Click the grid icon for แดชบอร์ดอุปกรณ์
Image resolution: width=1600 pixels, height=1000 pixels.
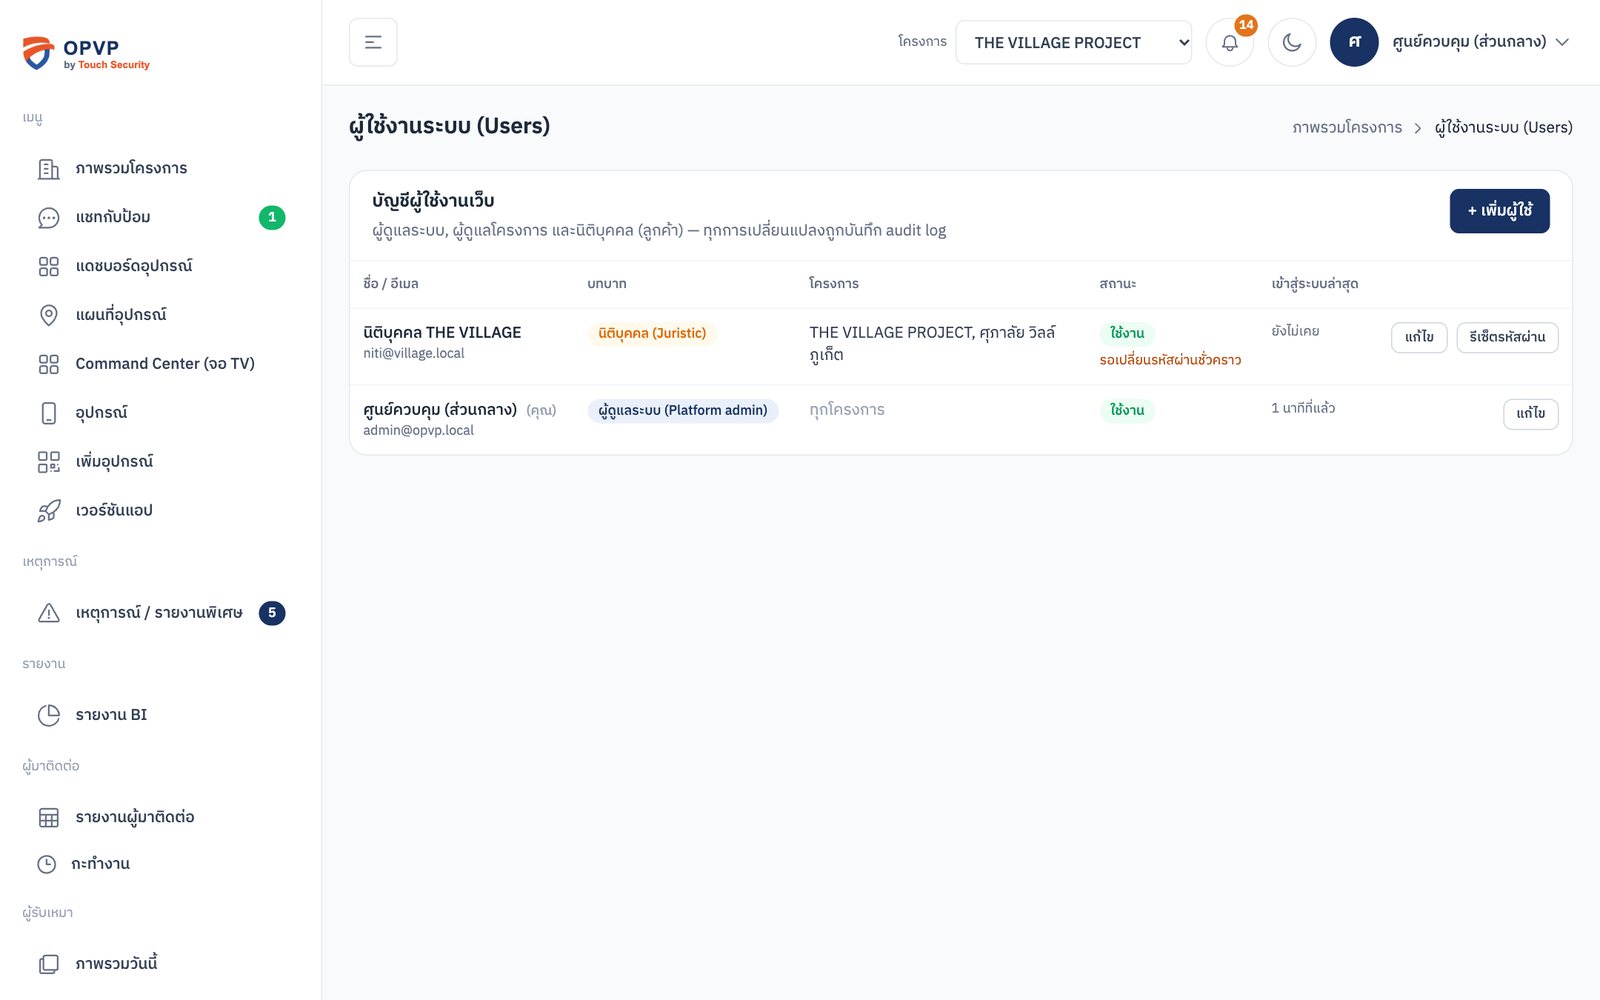point(48,267)
